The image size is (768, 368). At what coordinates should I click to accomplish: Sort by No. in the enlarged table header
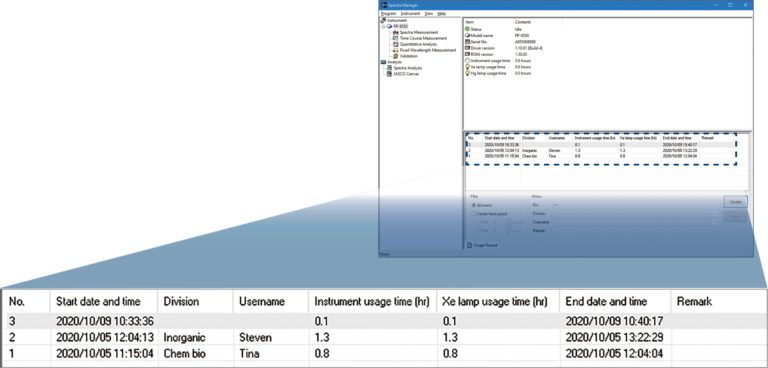tap(25, 301)
